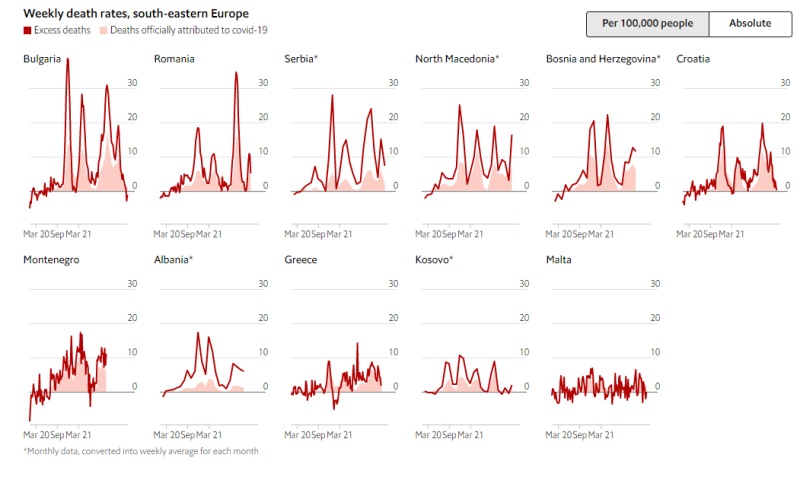
Task: Select the Malta chart
Action: [600, 350]
